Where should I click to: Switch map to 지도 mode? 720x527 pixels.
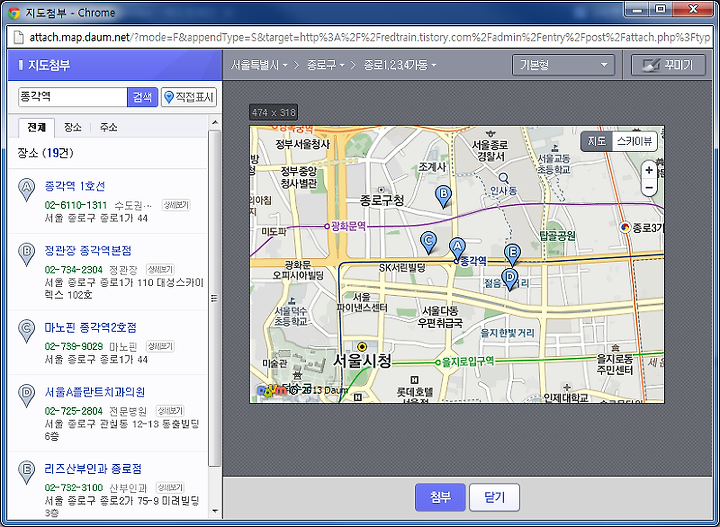coord(596,141)
